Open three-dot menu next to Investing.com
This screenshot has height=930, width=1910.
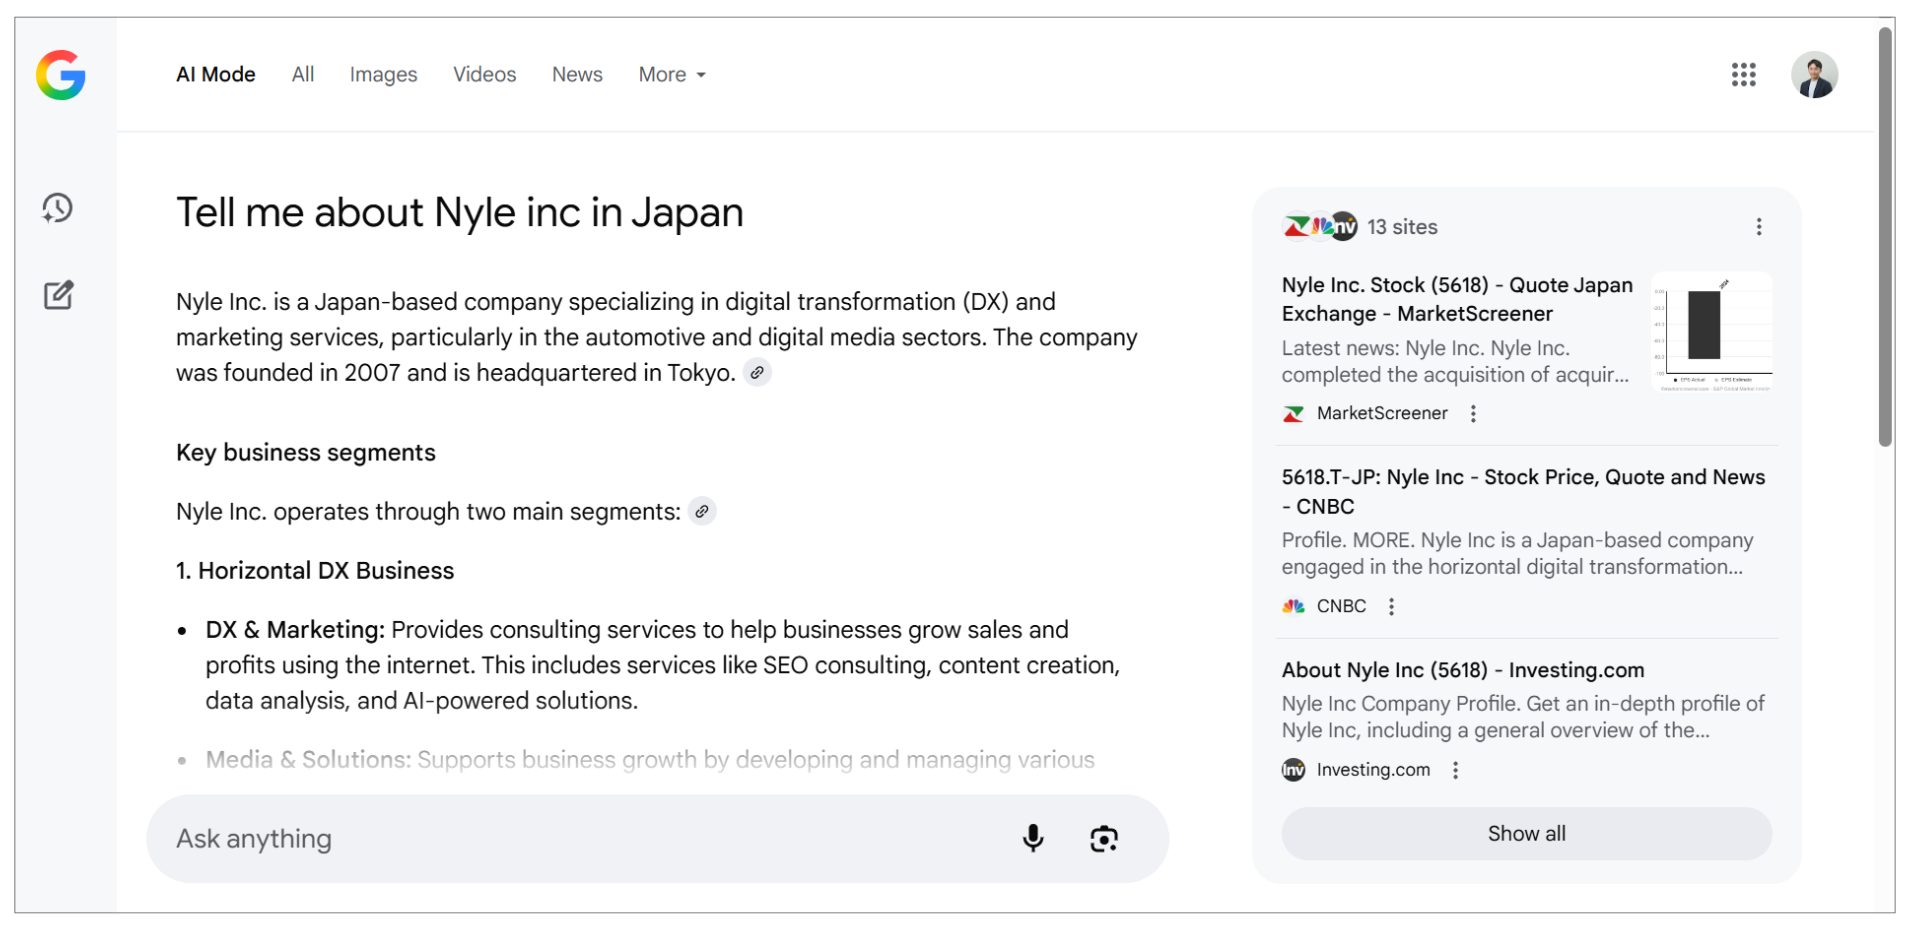[1455, 770]
